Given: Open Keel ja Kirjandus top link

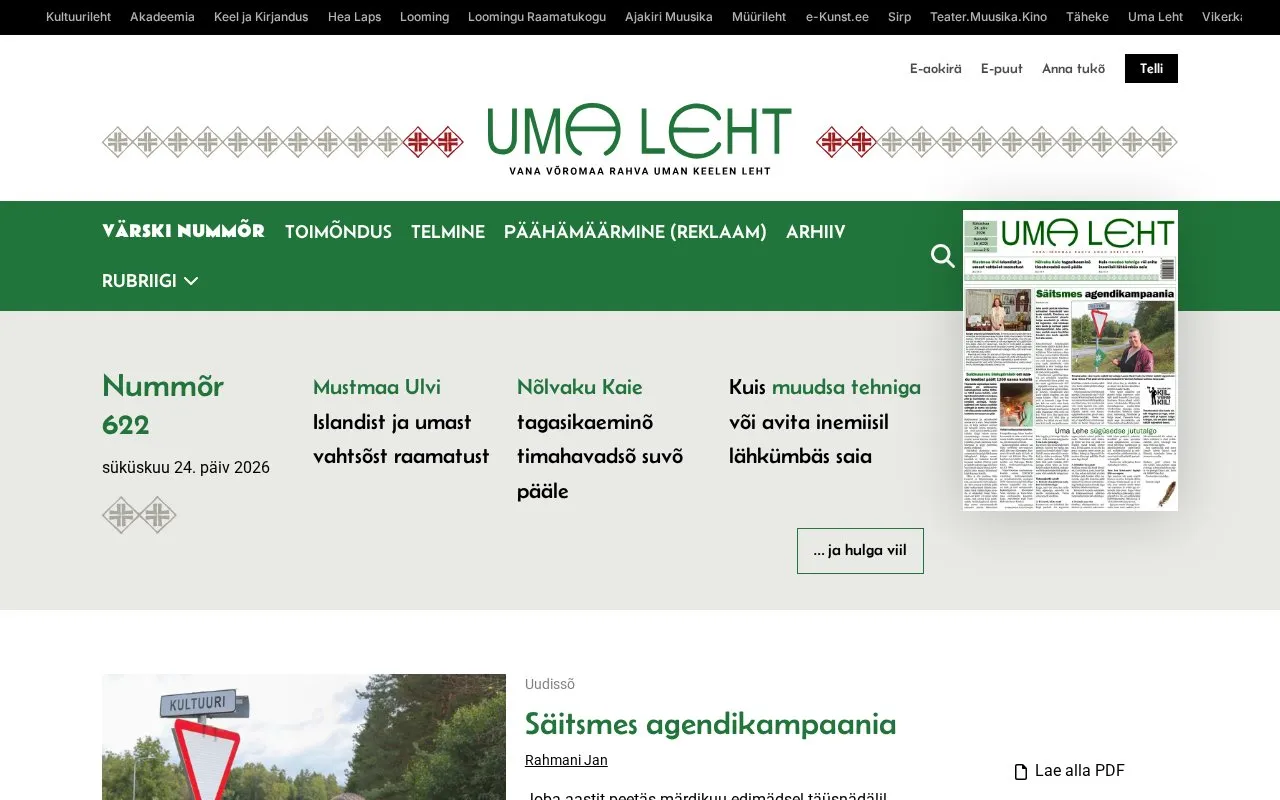Looking at the screenshot, I should [261, 17].
